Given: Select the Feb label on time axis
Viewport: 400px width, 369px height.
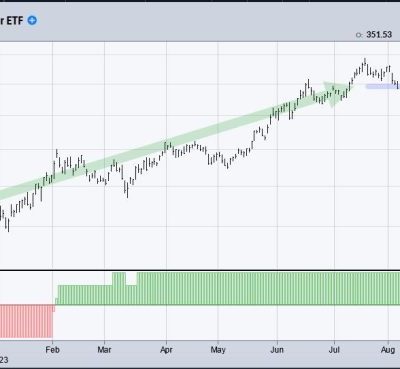Looking at the screenshot, I should tap(52, 350).
